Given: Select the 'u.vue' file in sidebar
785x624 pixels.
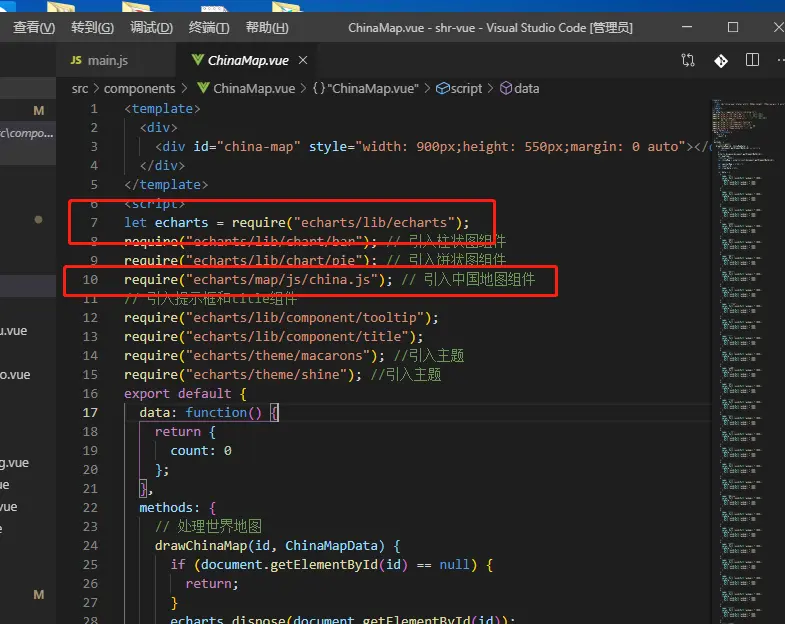Looking at the screenshot, I should [x=14, y=331].
